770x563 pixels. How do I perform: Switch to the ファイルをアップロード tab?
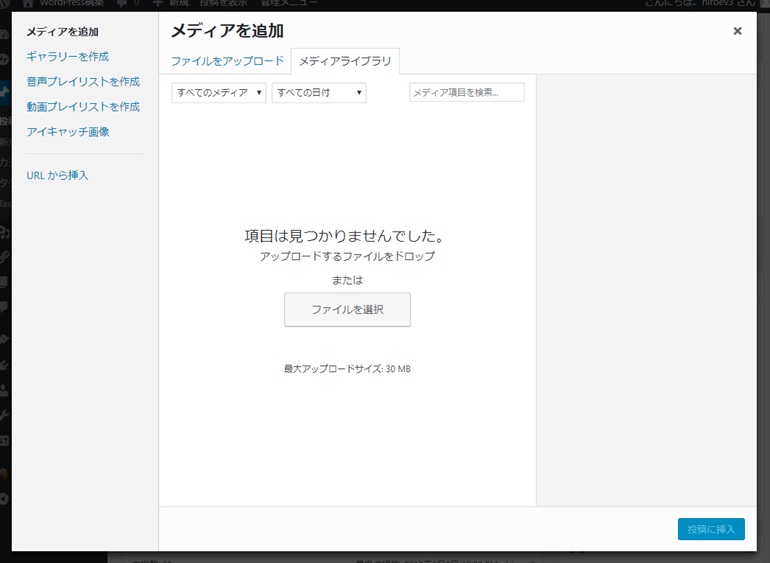pos(227,61)
